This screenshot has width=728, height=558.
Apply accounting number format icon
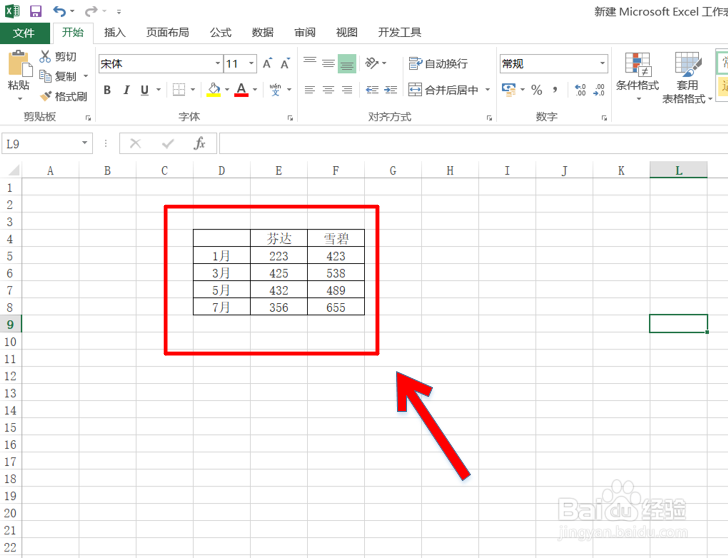pos(509,89)
